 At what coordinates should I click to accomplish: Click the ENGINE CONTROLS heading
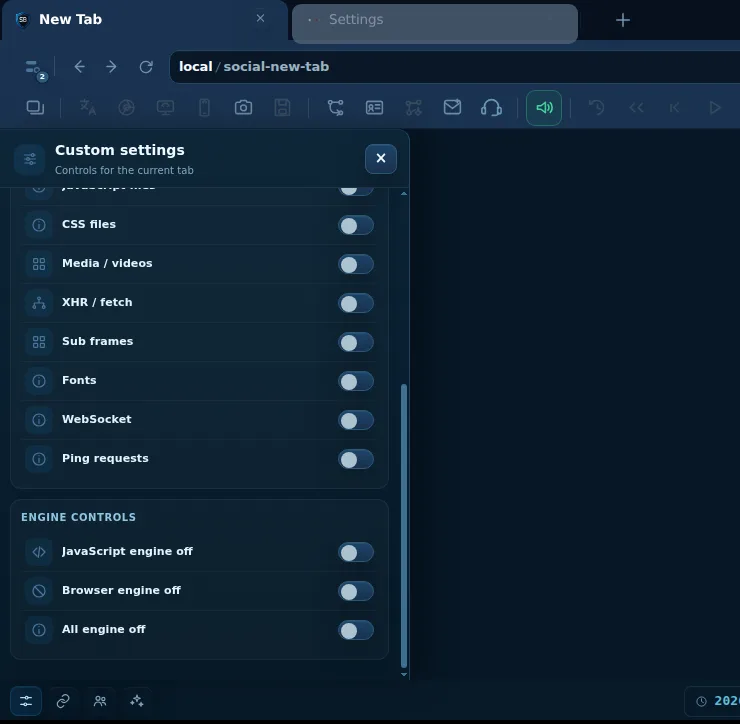pyautogui.click(x=78, y=517)
